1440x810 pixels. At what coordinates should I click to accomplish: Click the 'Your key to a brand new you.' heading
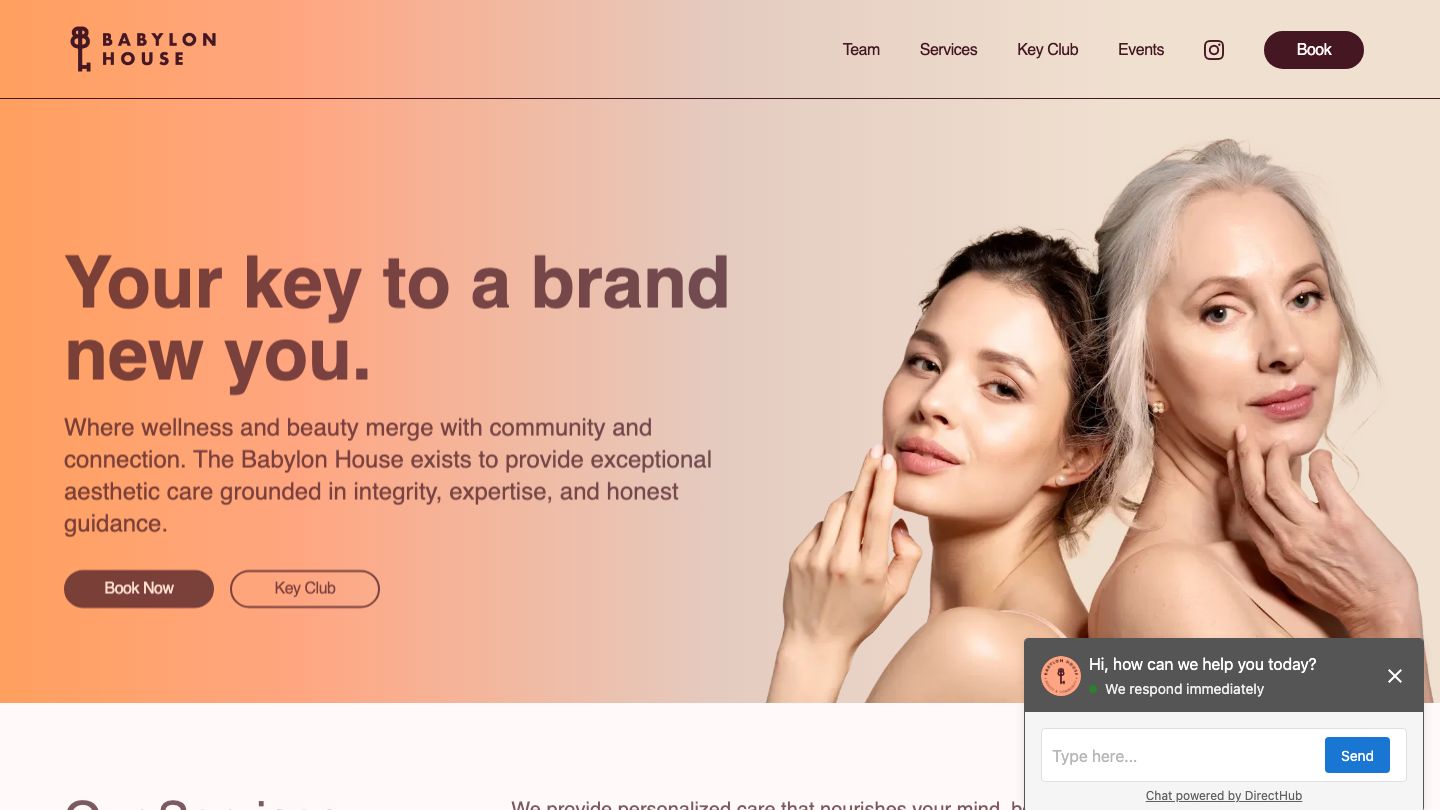click(x=397, y=319)
